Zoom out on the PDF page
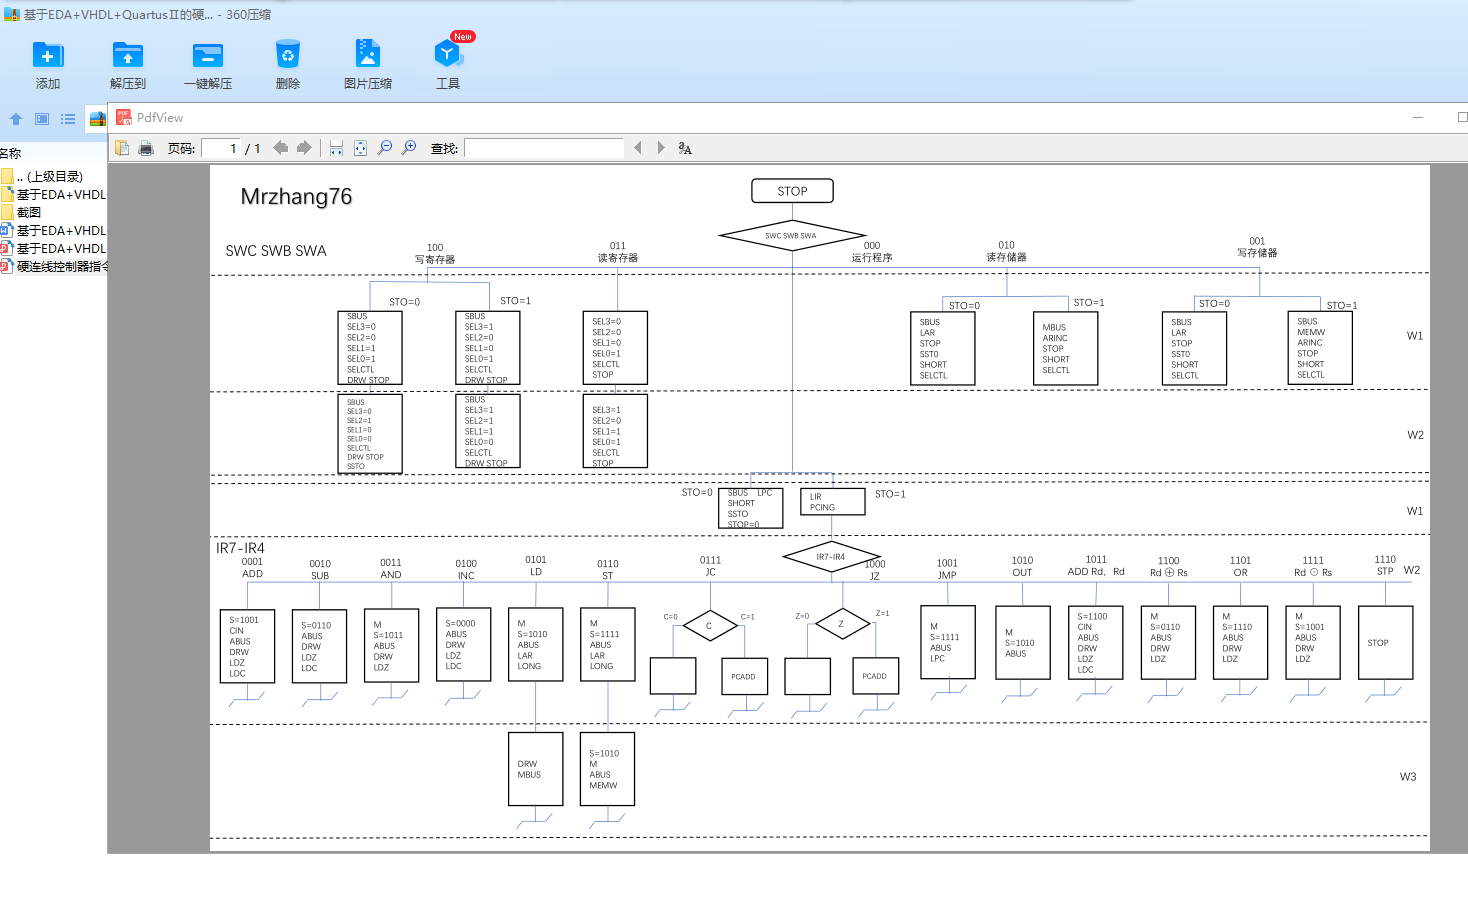This screenshot has width=1468, height=899. 385,147
